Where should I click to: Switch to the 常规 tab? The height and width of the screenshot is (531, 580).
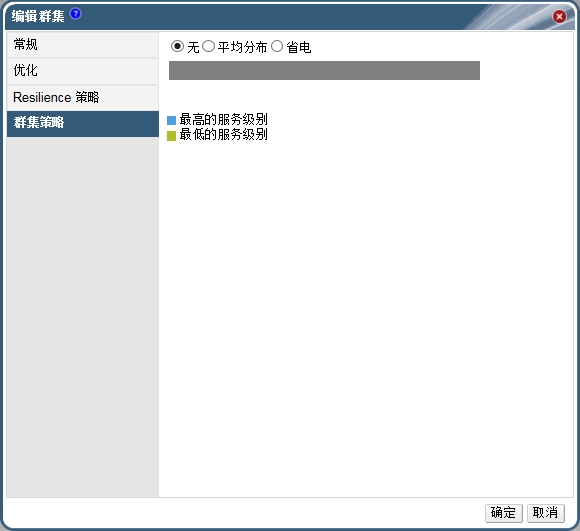coord(82,45)
